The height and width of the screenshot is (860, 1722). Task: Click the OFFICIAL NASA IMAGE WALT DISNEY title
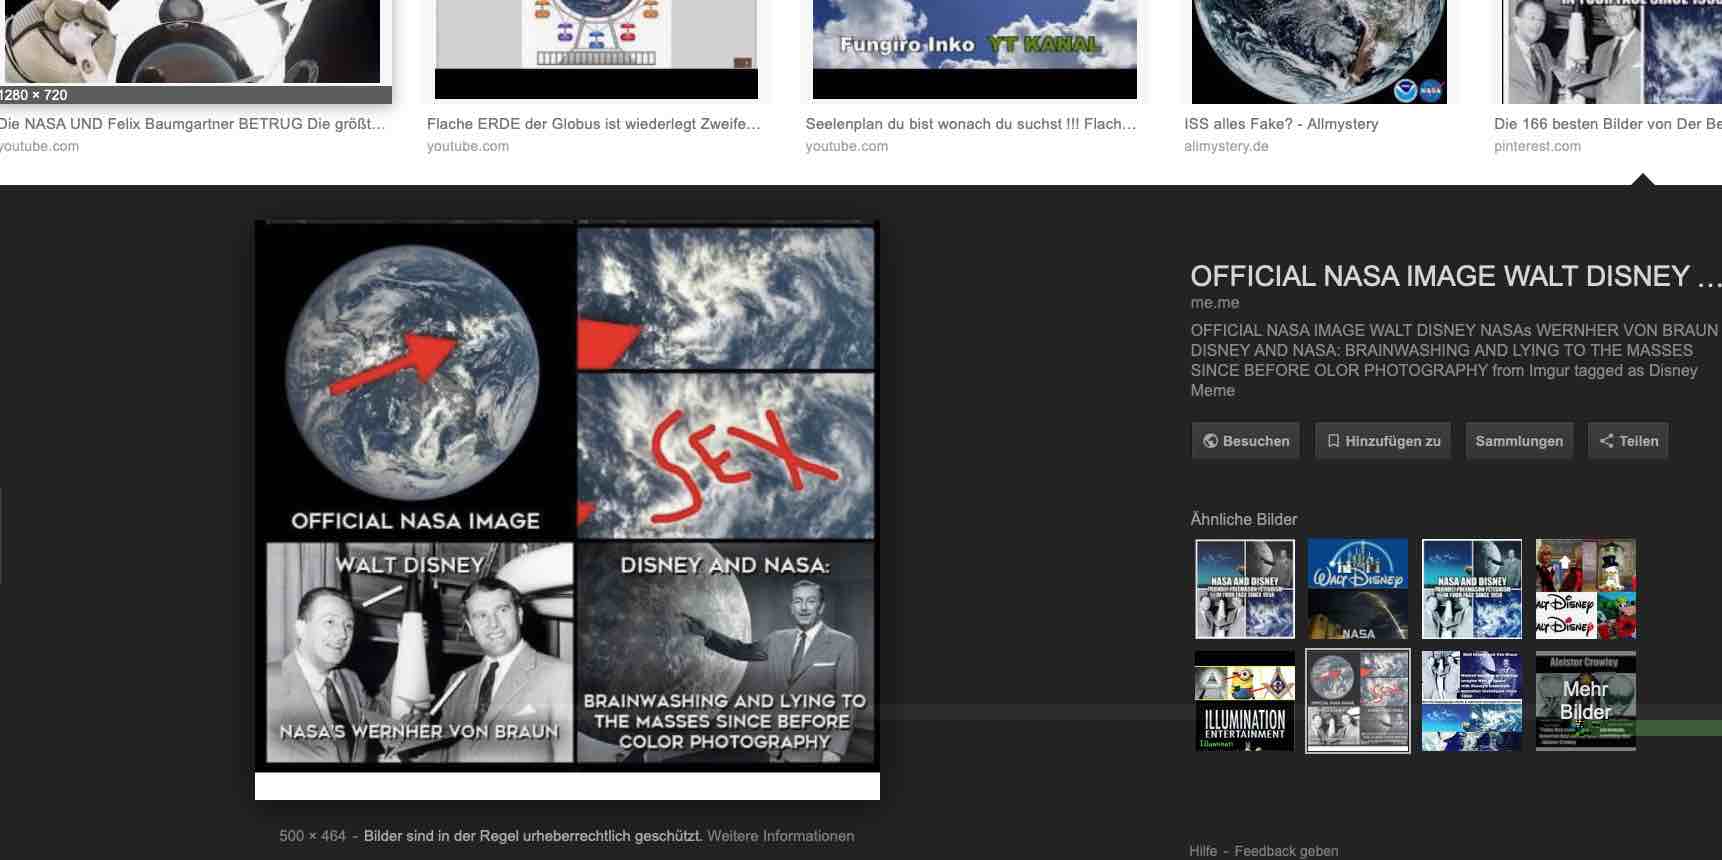[1440, 276]
